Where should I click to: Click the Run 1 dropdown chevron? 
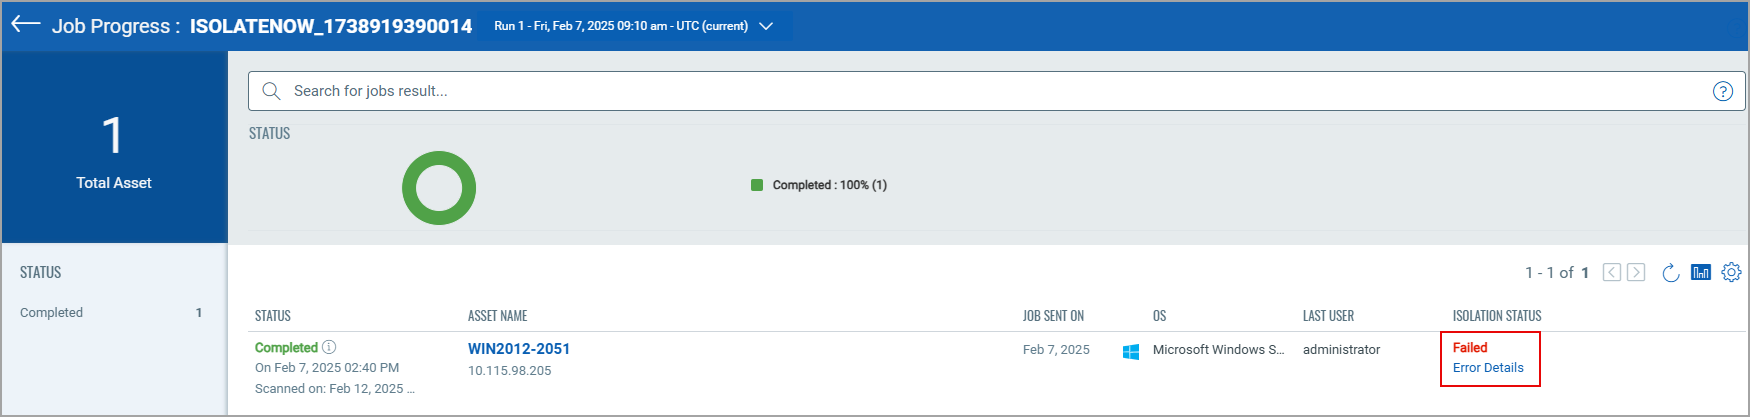[766, 26]
